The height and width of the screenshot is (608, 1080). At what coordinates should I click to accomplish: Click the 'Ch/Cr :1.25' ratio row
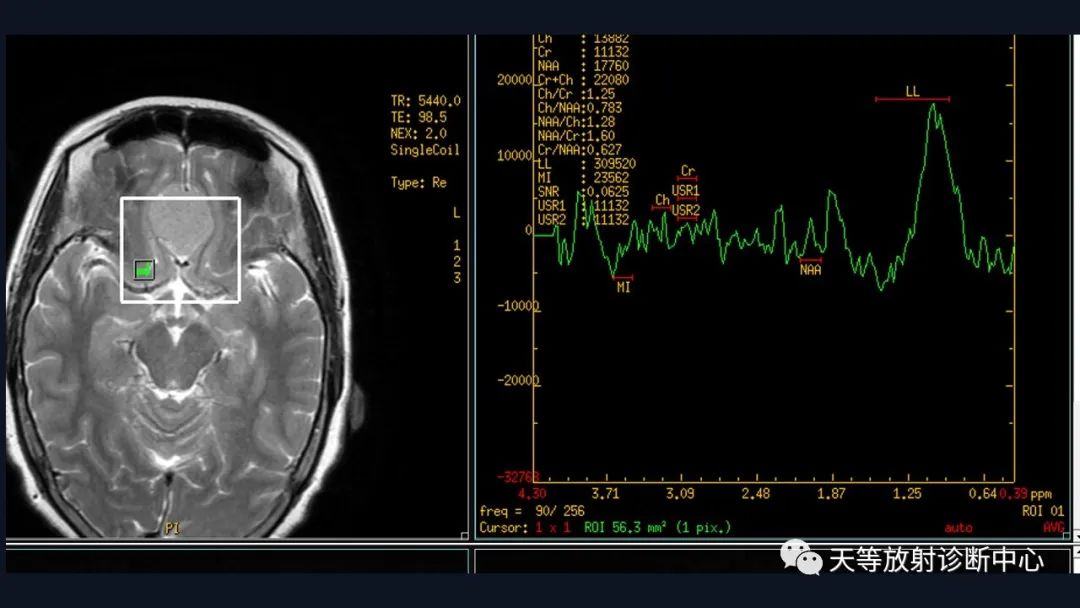577,94
